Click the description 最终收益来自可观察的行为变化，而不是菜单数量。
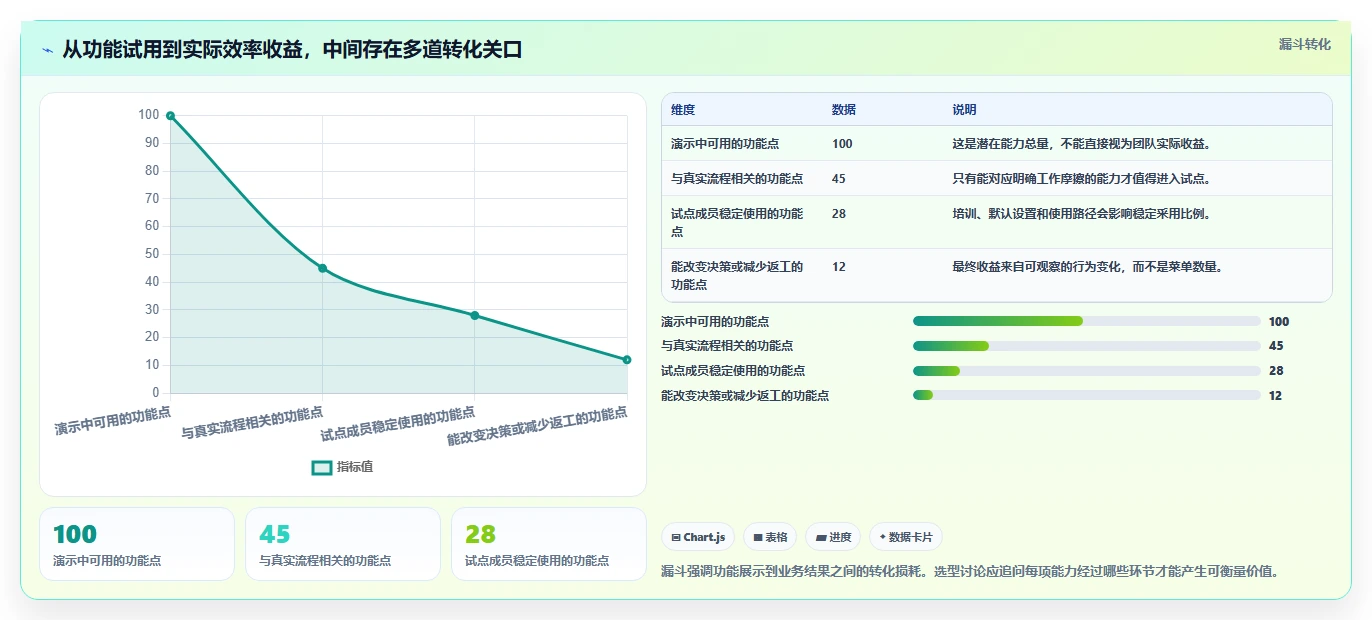 pyautogui.click(x=1089, y=267)
